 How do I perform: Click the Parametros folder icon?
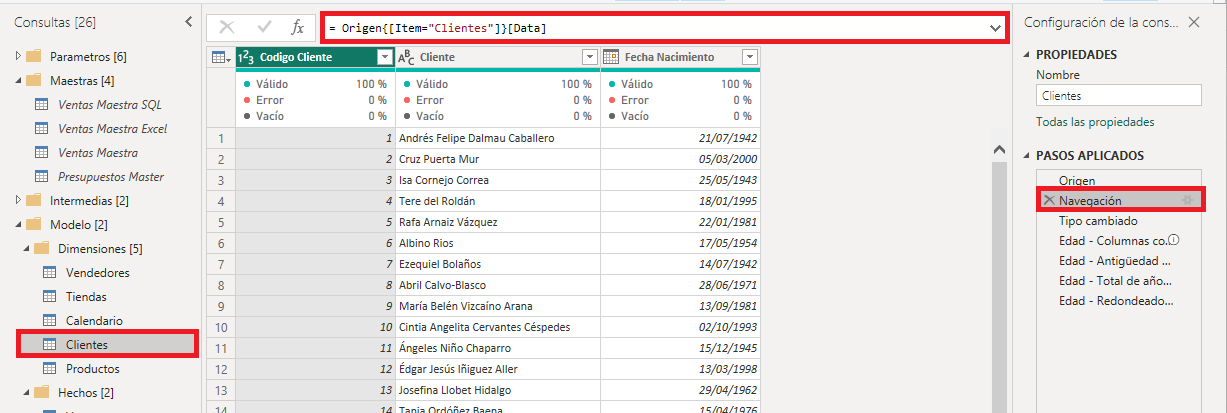(x=33, y=56)
